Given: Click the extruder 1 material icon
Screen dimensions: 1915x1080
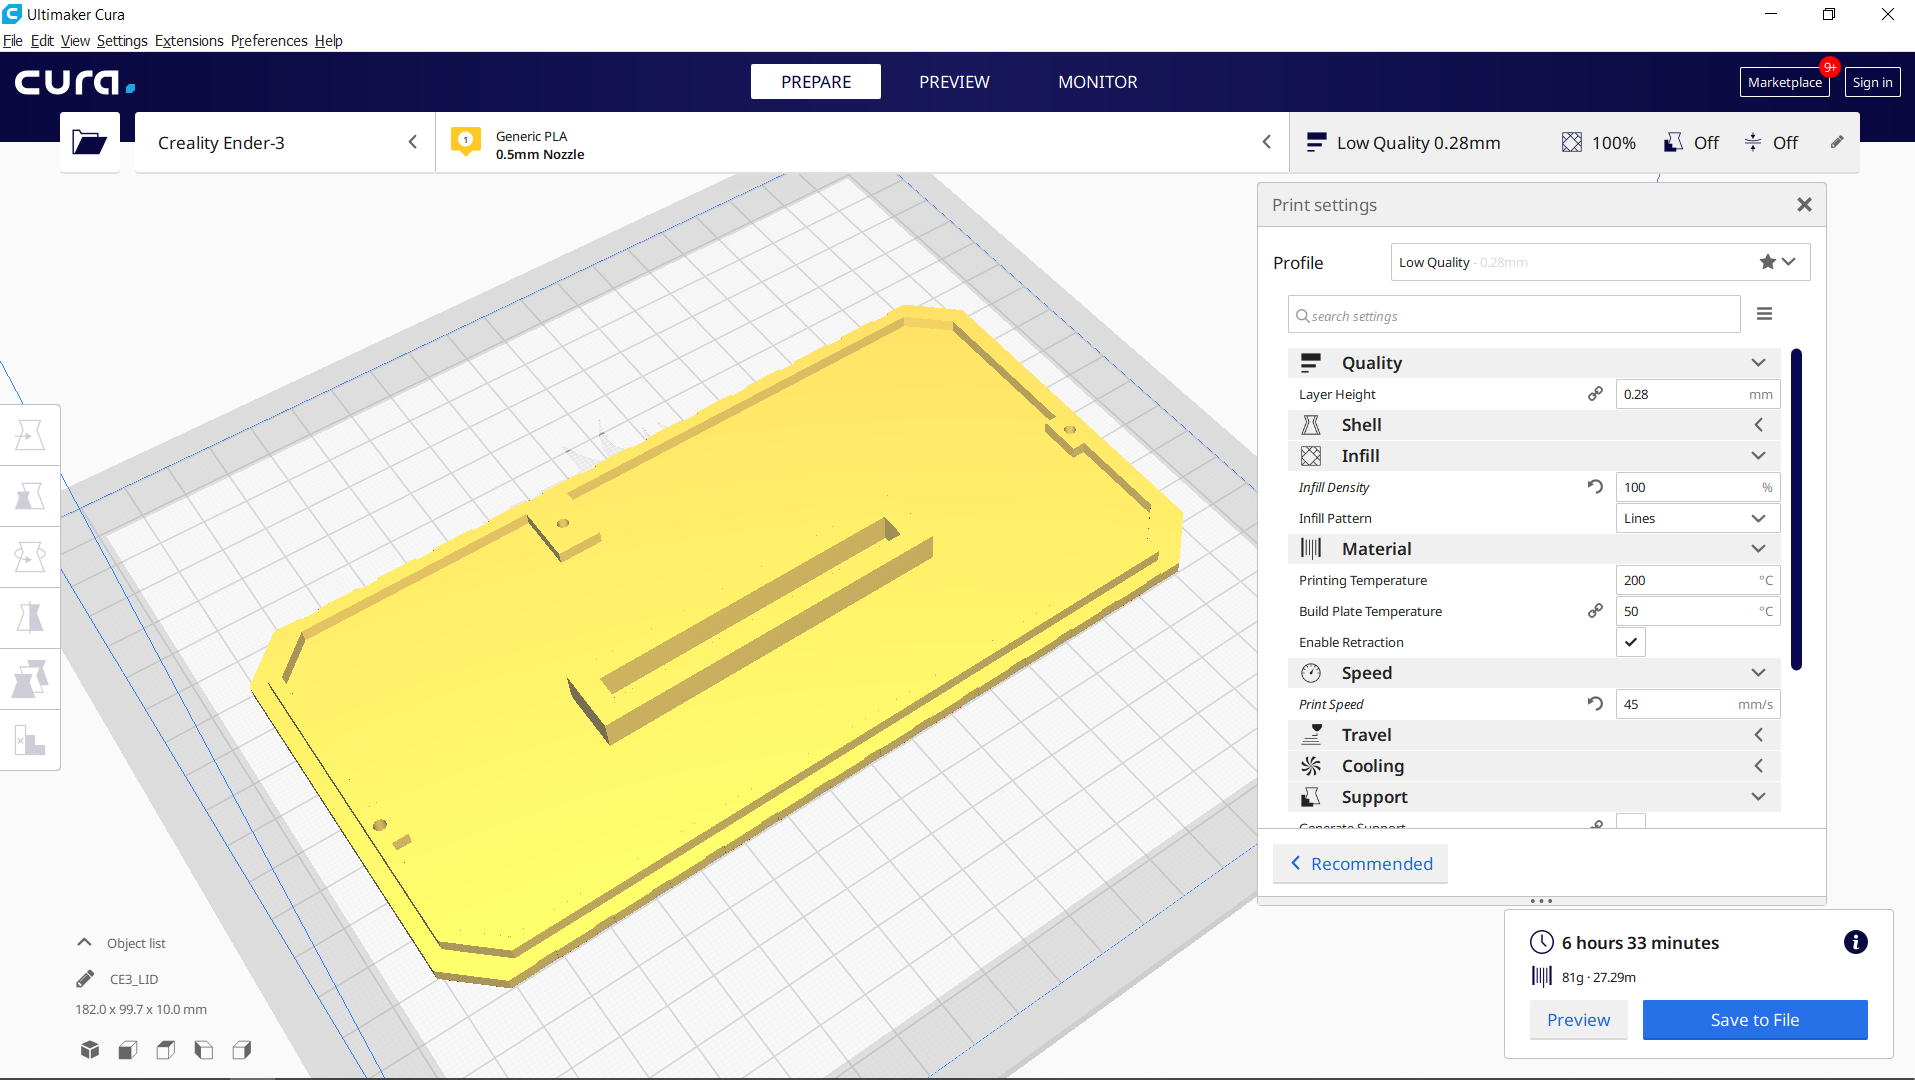Looking at the screenshot, I should pyautogui.click(x=466, y=141).
